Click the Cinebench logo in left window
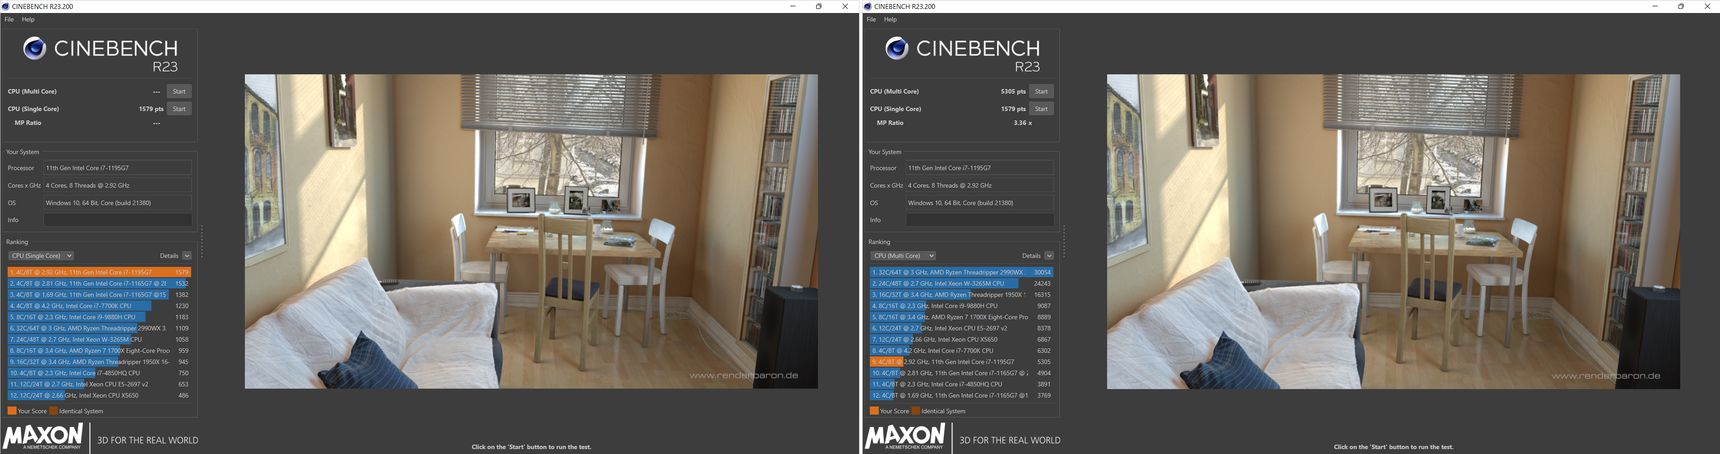The height and width of the screenshot is (454, 1720). pos(100,53)
